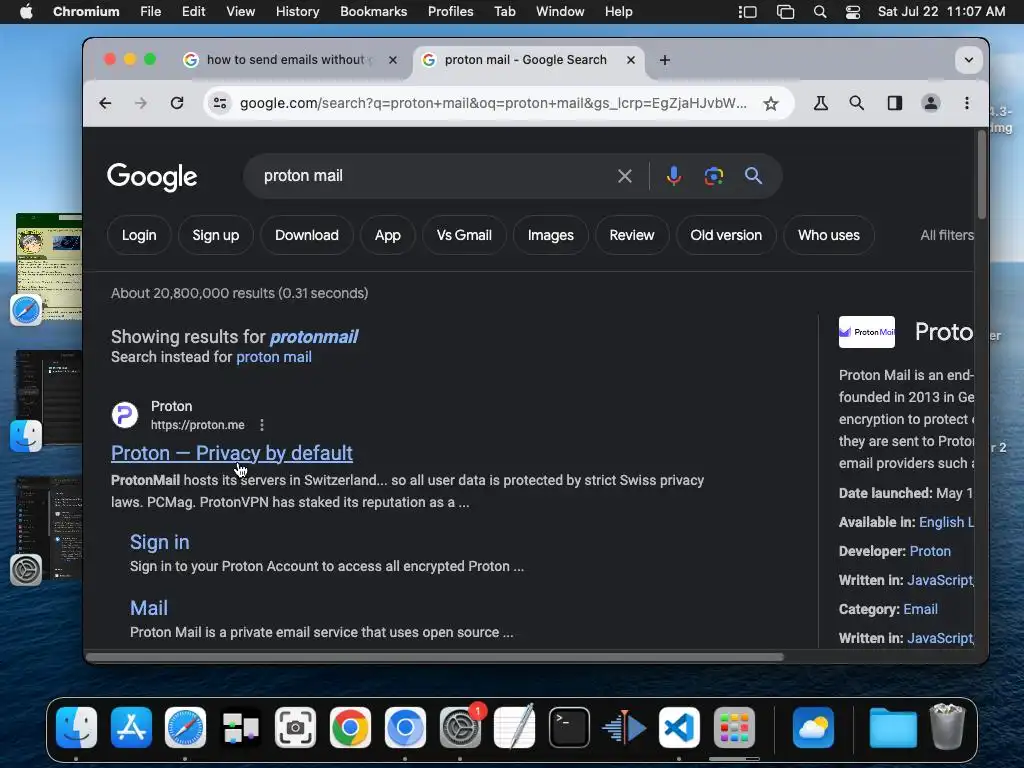1024x768 pixels.
Task: Filter results with Sign up chip
Action: 216,235
